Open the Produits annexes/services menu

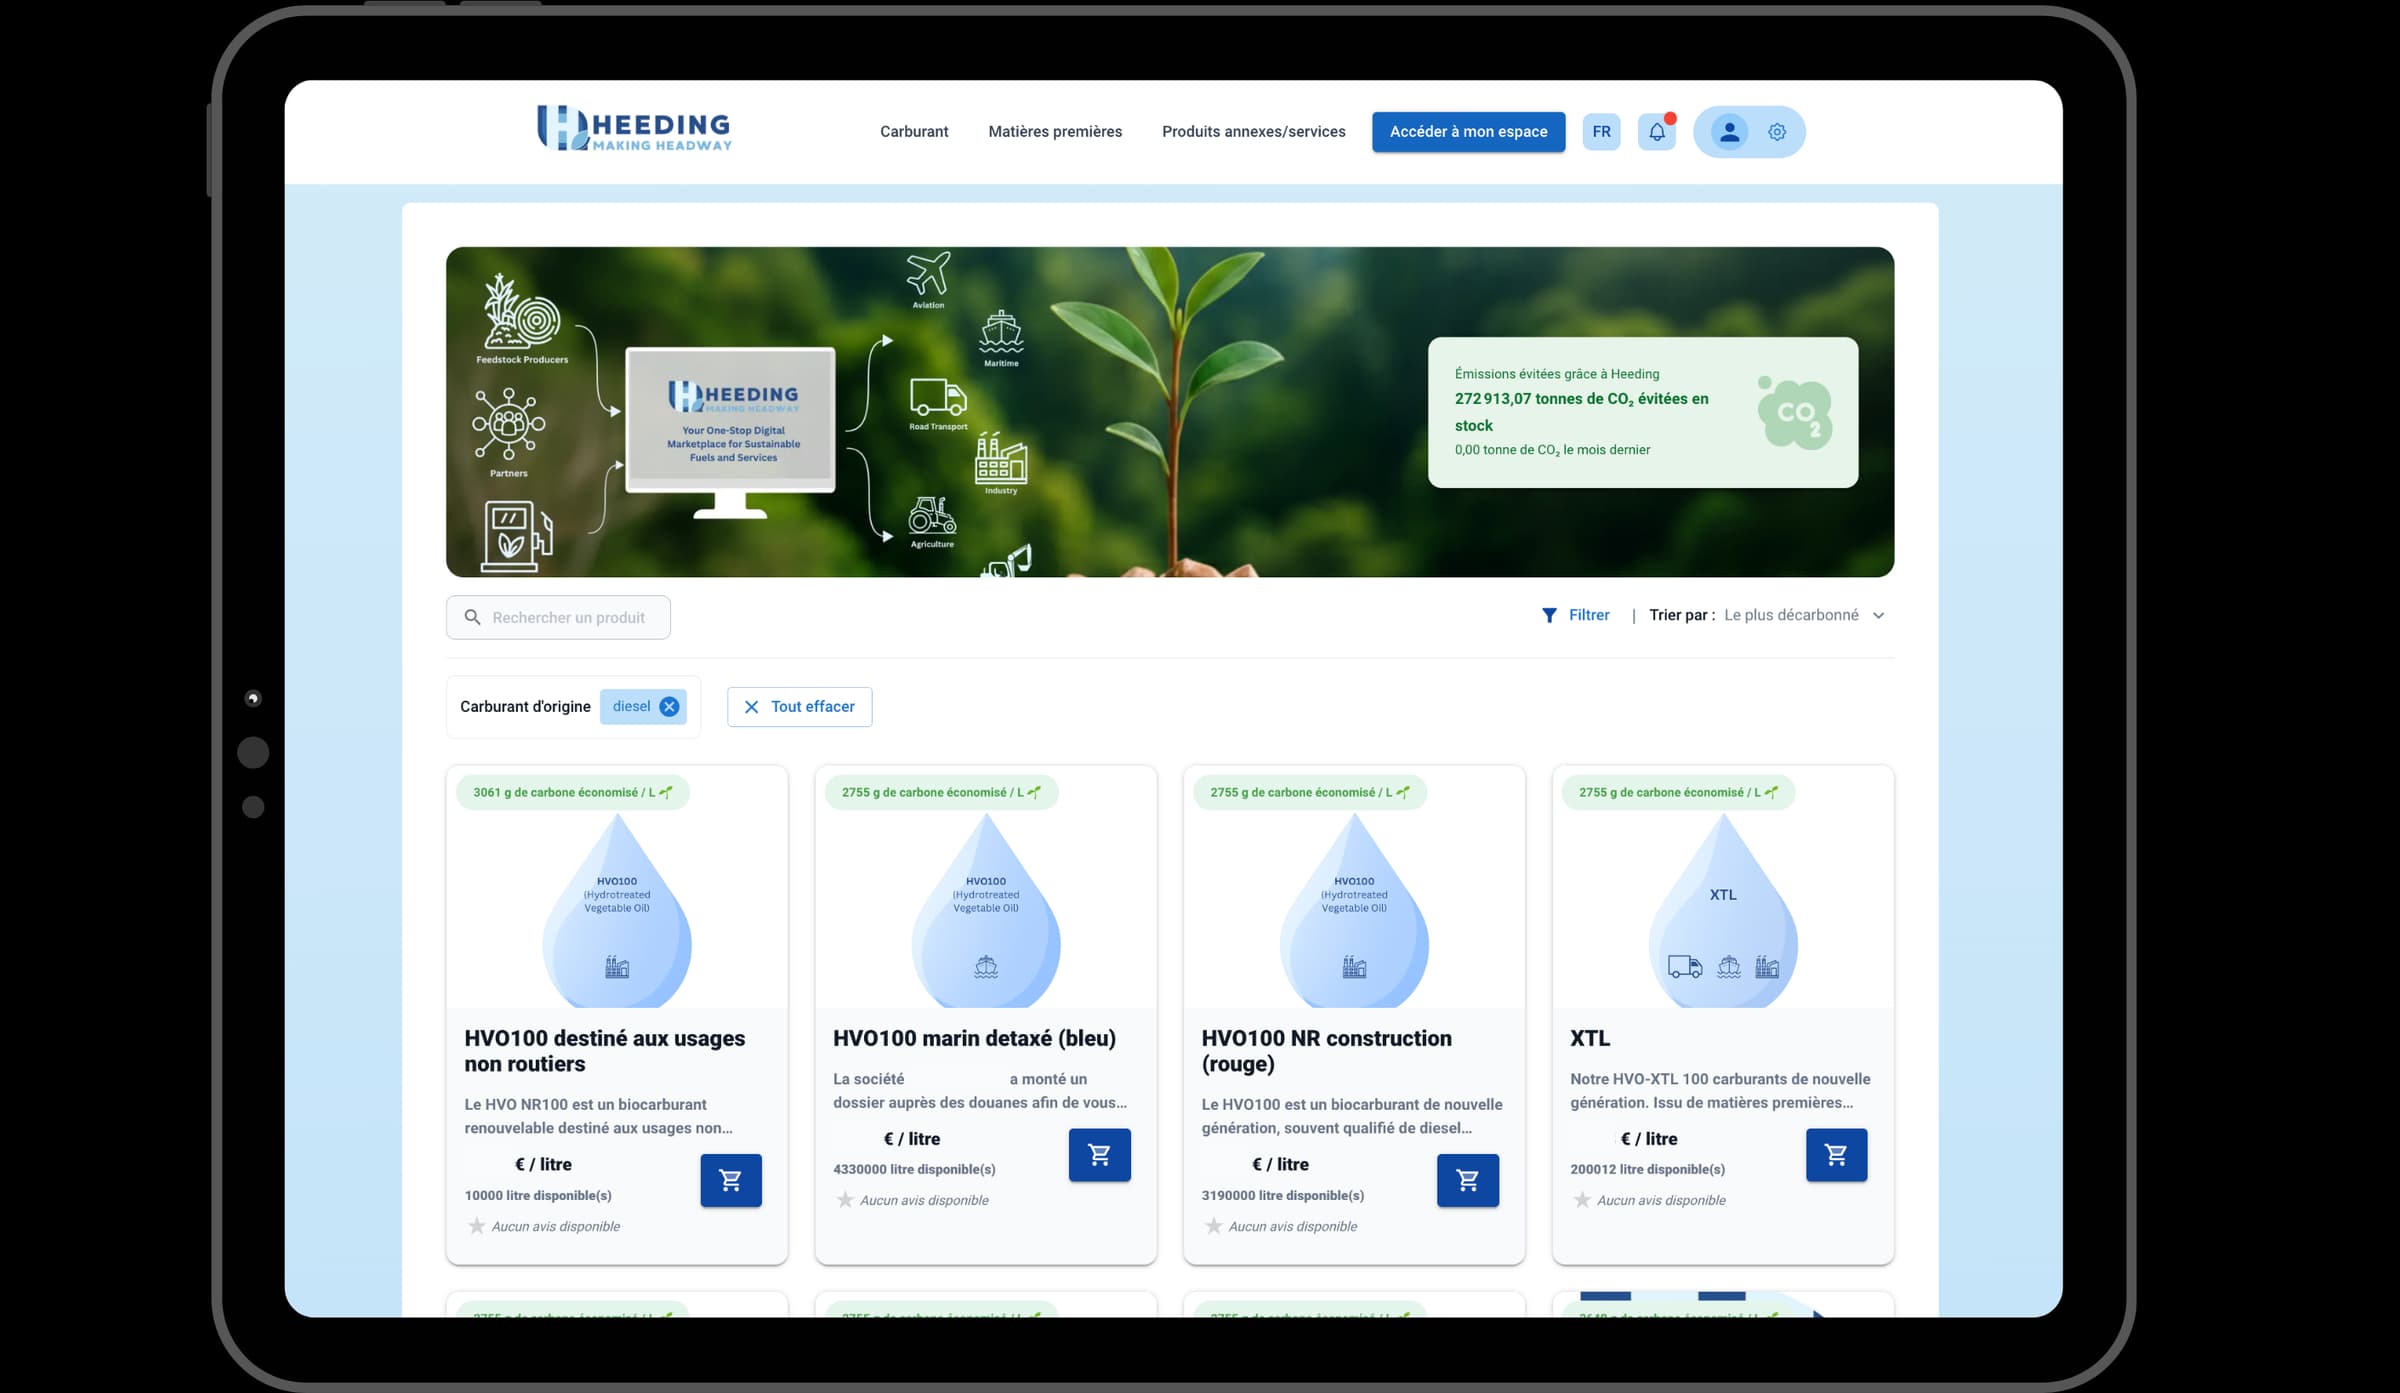click(x=1254, y=132)
